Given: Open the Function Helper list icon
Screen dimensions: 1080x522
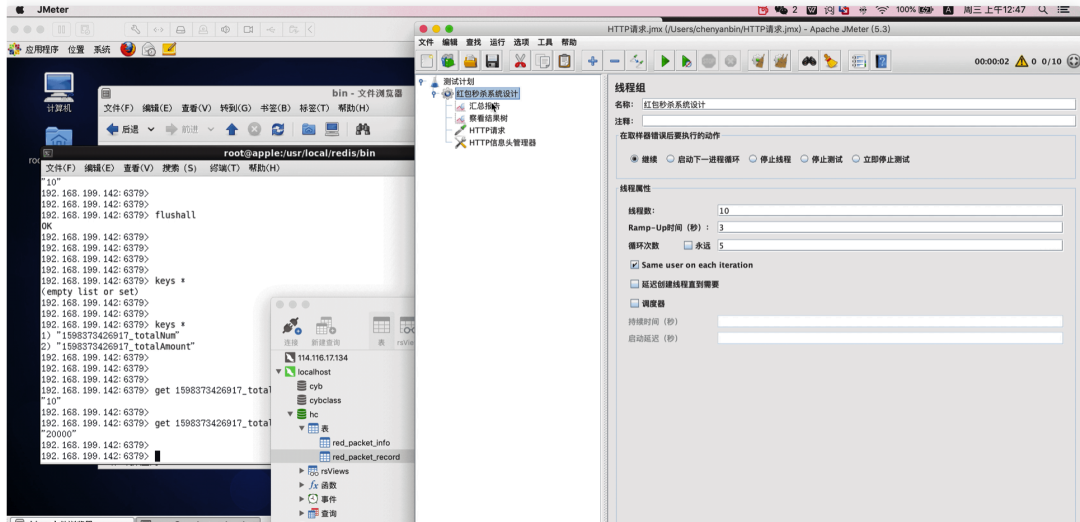Looking at the screenshot, I should click(858, 61).
